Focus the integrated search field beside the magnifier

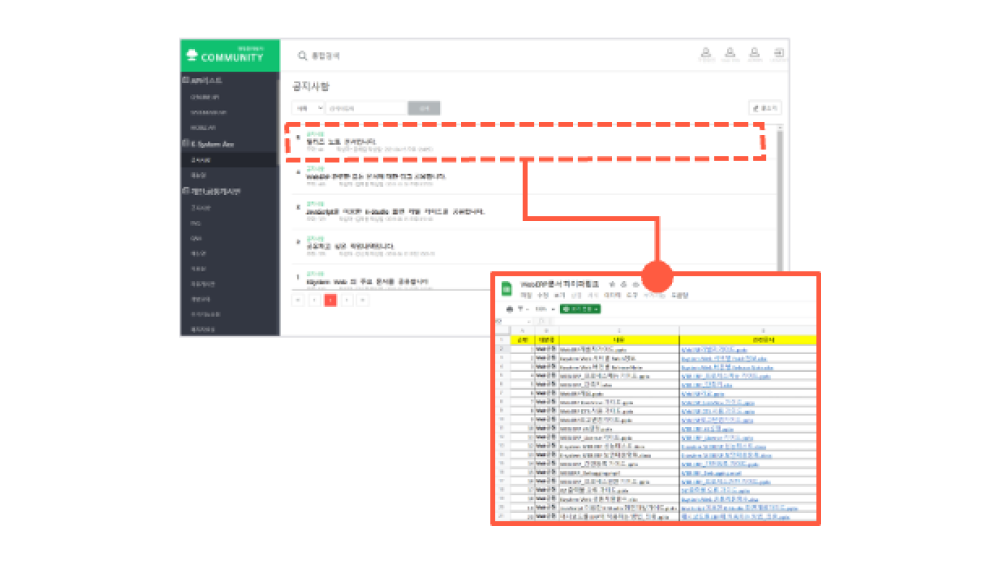click(326, 56)
